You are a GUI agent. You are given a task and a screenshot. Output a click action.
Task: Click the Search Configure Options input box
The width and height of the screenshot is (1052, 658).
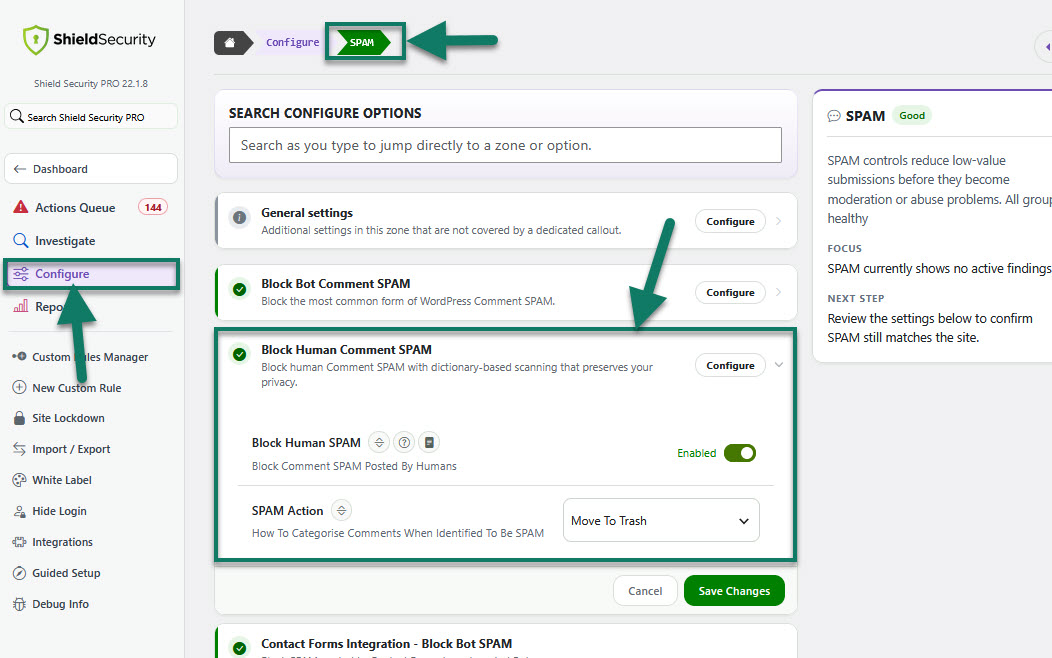pyautogui.click(x=505, y=145)
